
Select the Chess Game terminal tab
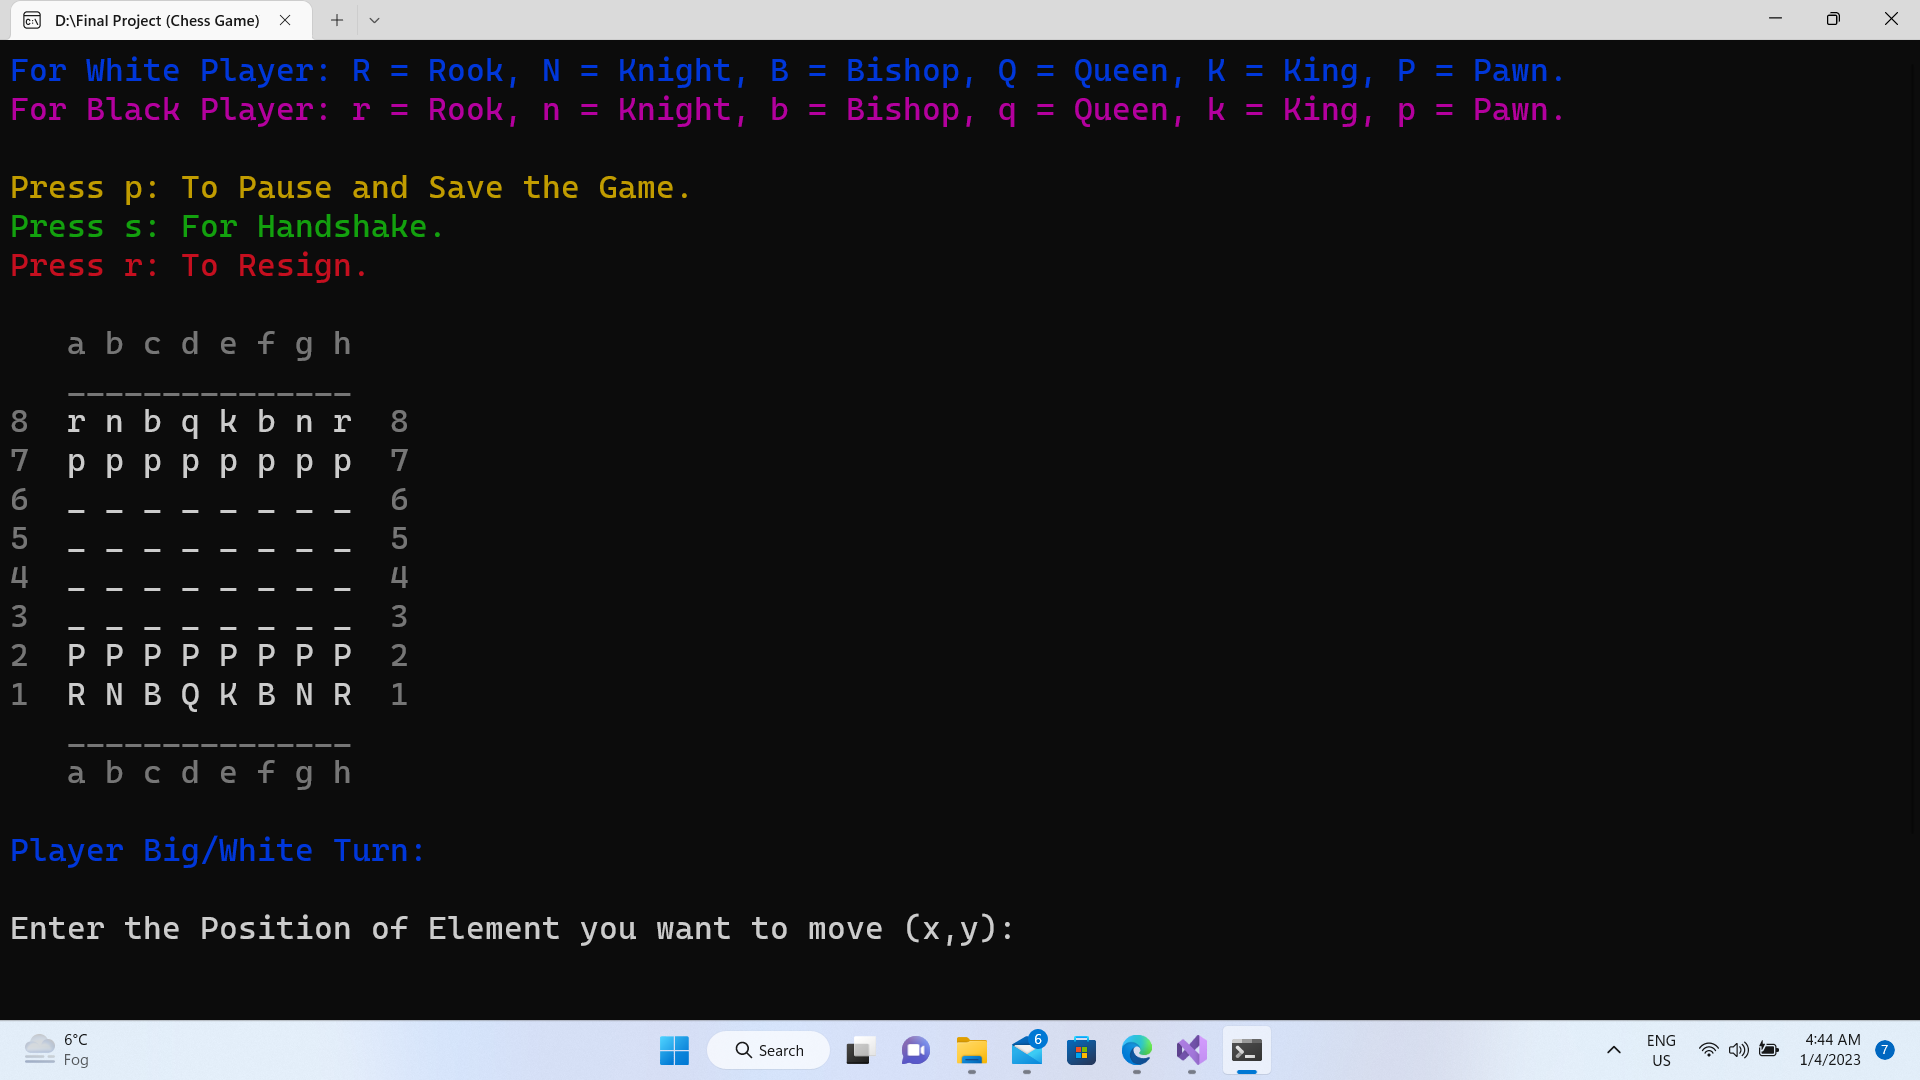(157, 20)
